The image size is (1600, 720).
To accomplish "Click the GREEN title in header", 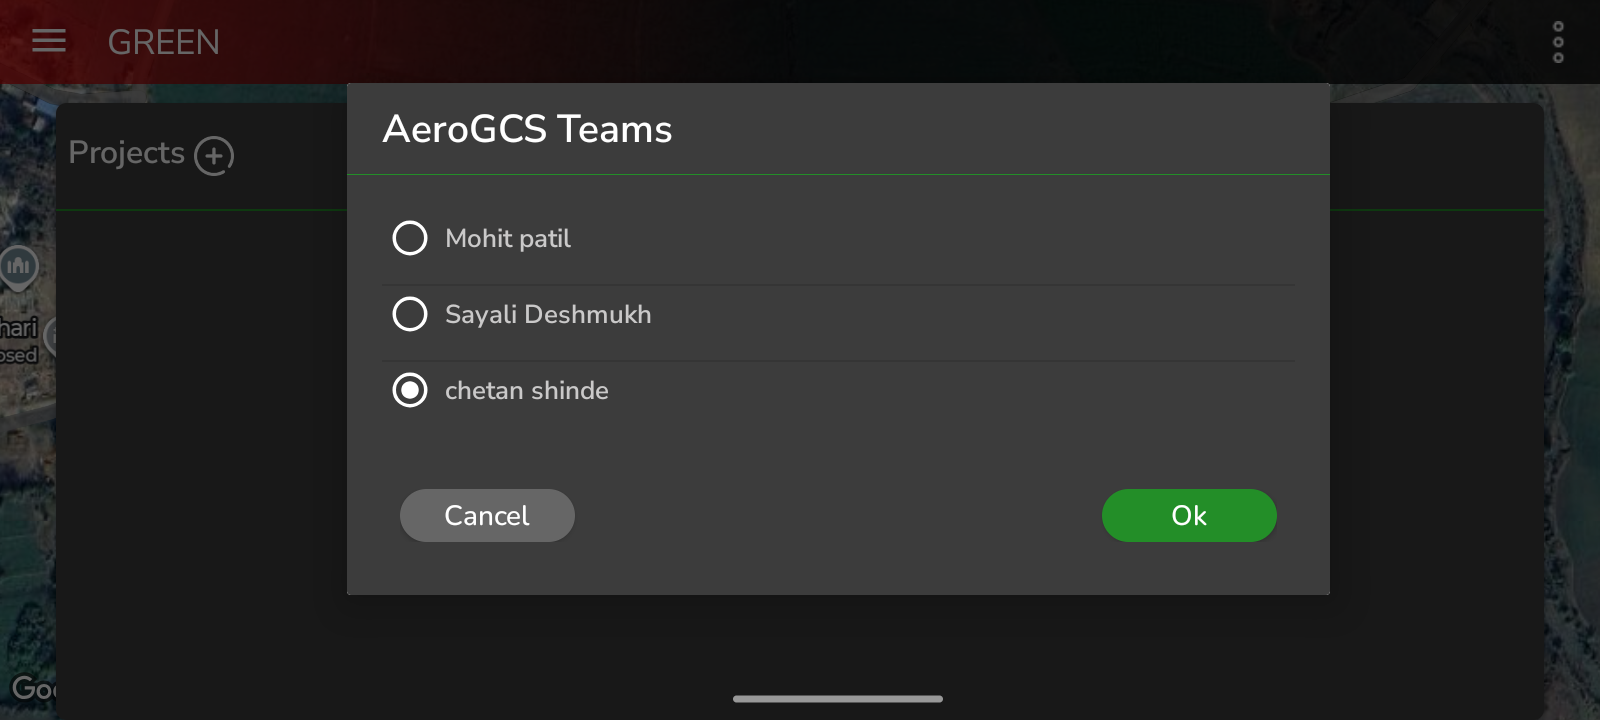I will click(x=164, y=42).
